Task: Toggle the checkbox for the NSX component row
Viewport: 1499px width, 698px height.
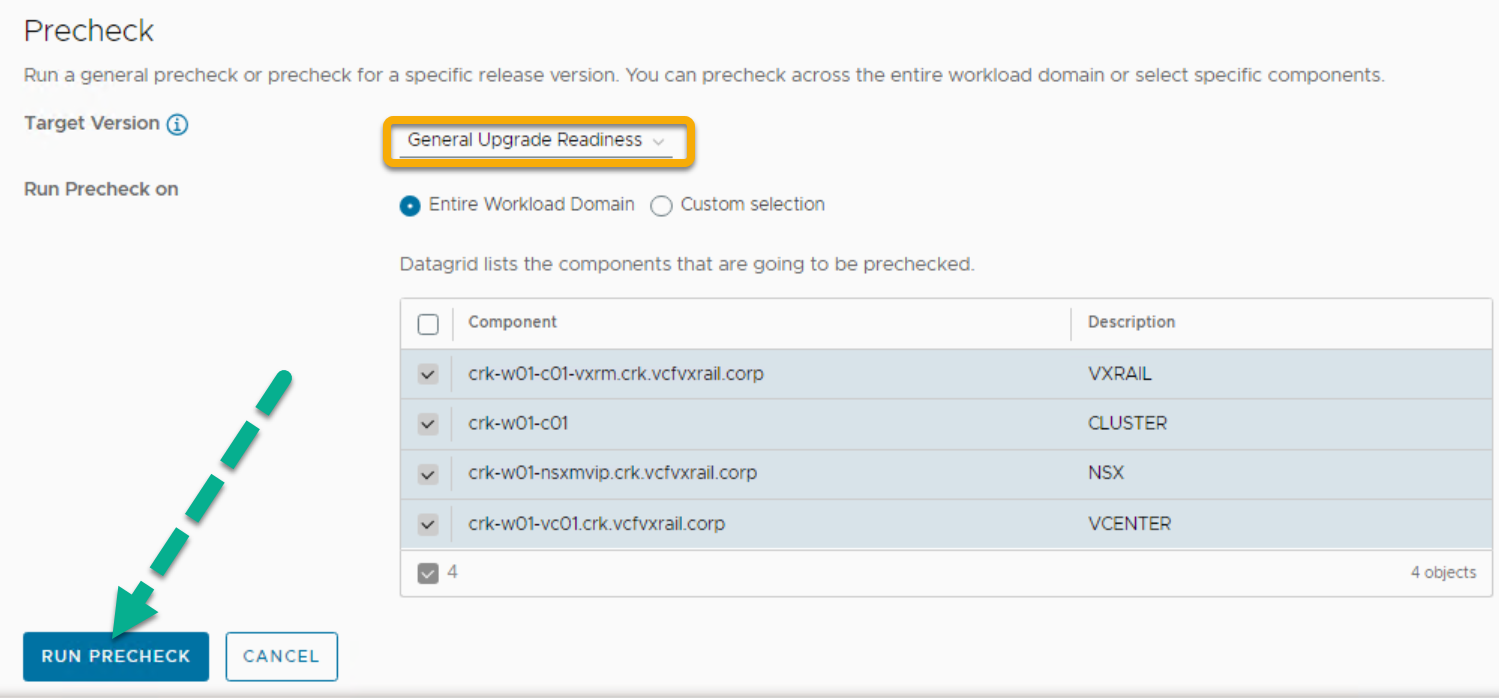Action: click(428, 474)
